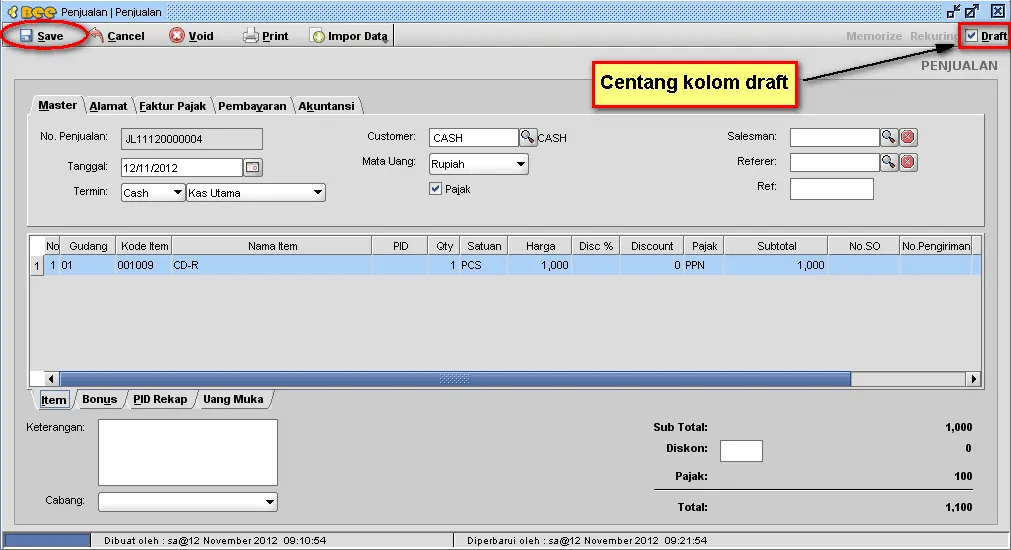Click the Qty column header
The image size is (1011, 550).
tap(444, 246)
